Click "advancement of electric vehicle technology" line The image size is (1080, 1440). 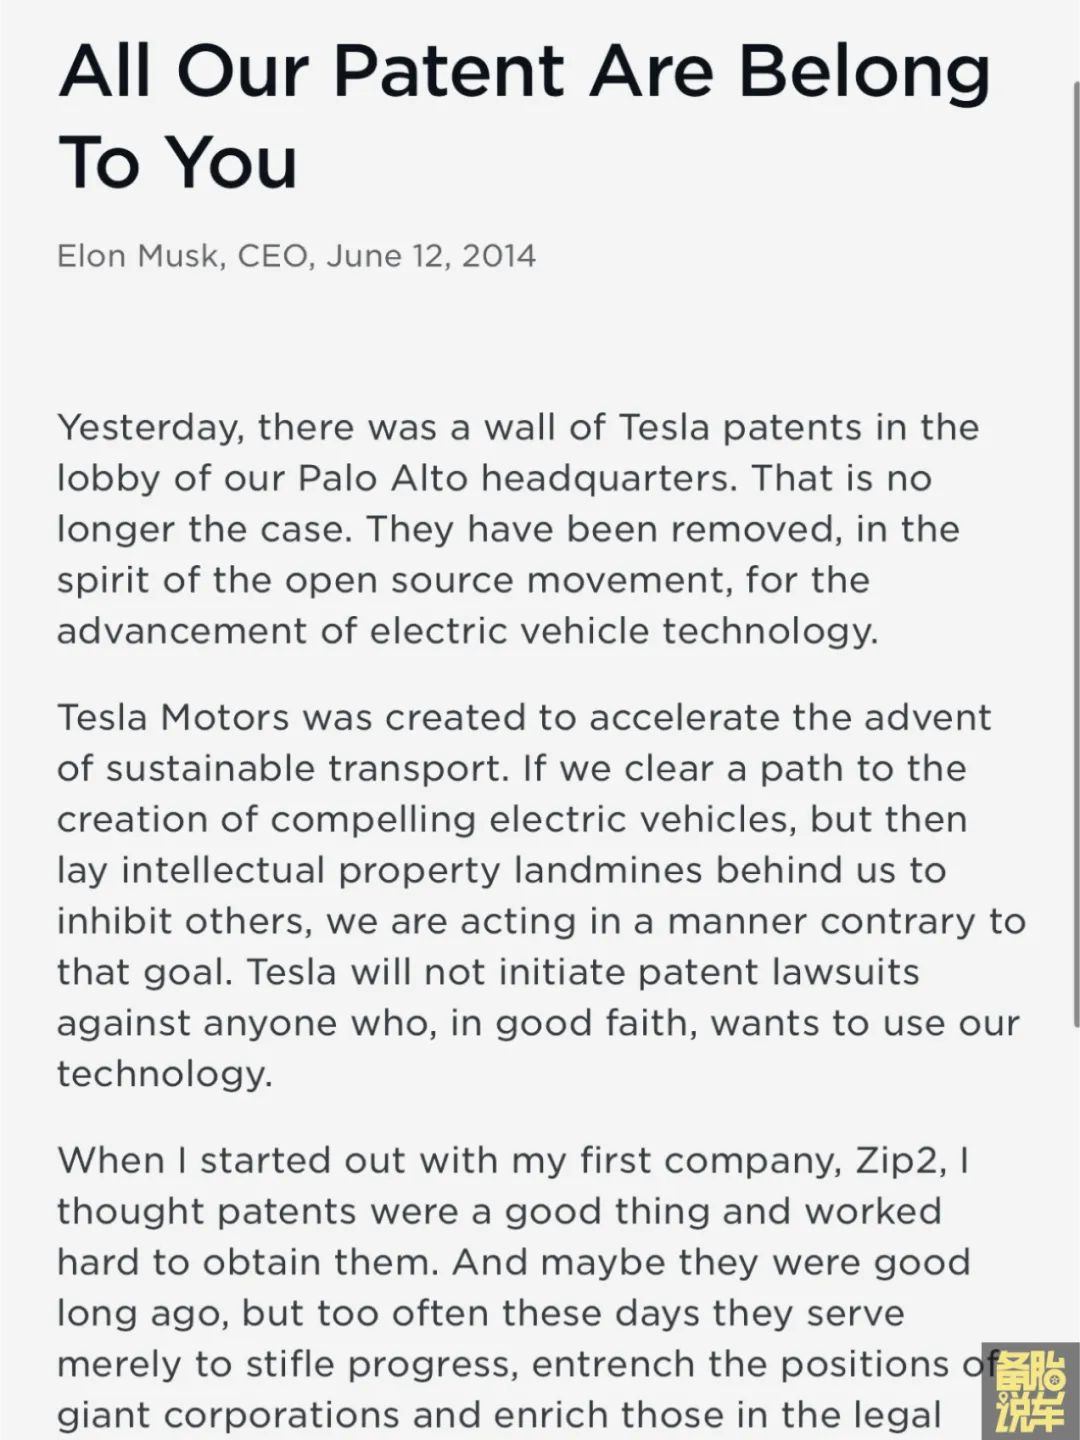[x=467, y=632]
